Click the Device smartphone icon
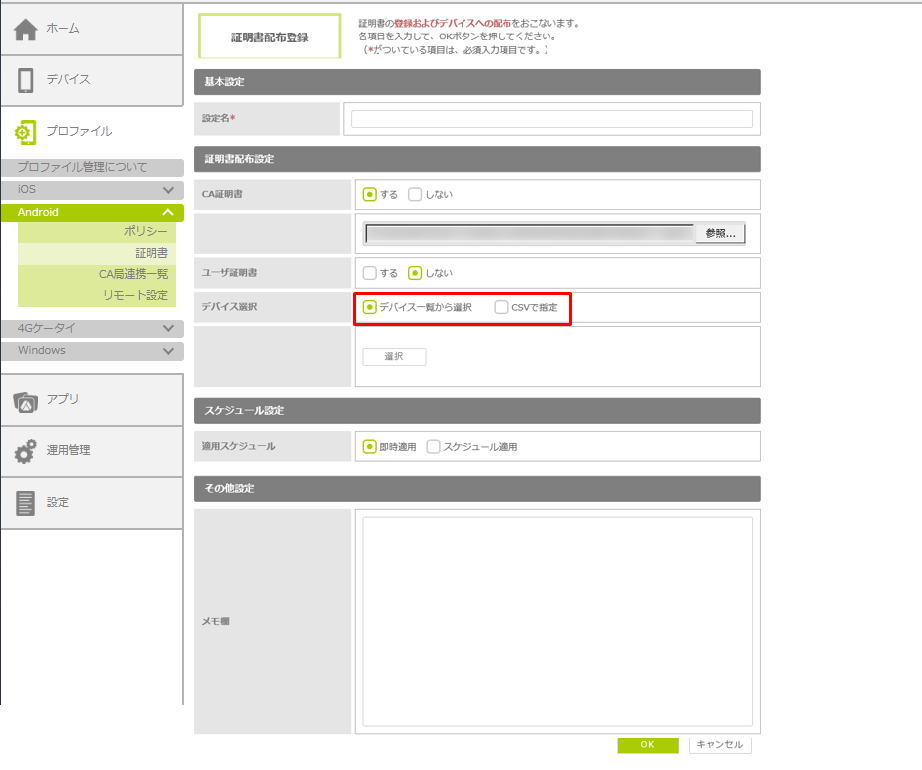This screenshot has height=770, width=922. coord(26,80)
